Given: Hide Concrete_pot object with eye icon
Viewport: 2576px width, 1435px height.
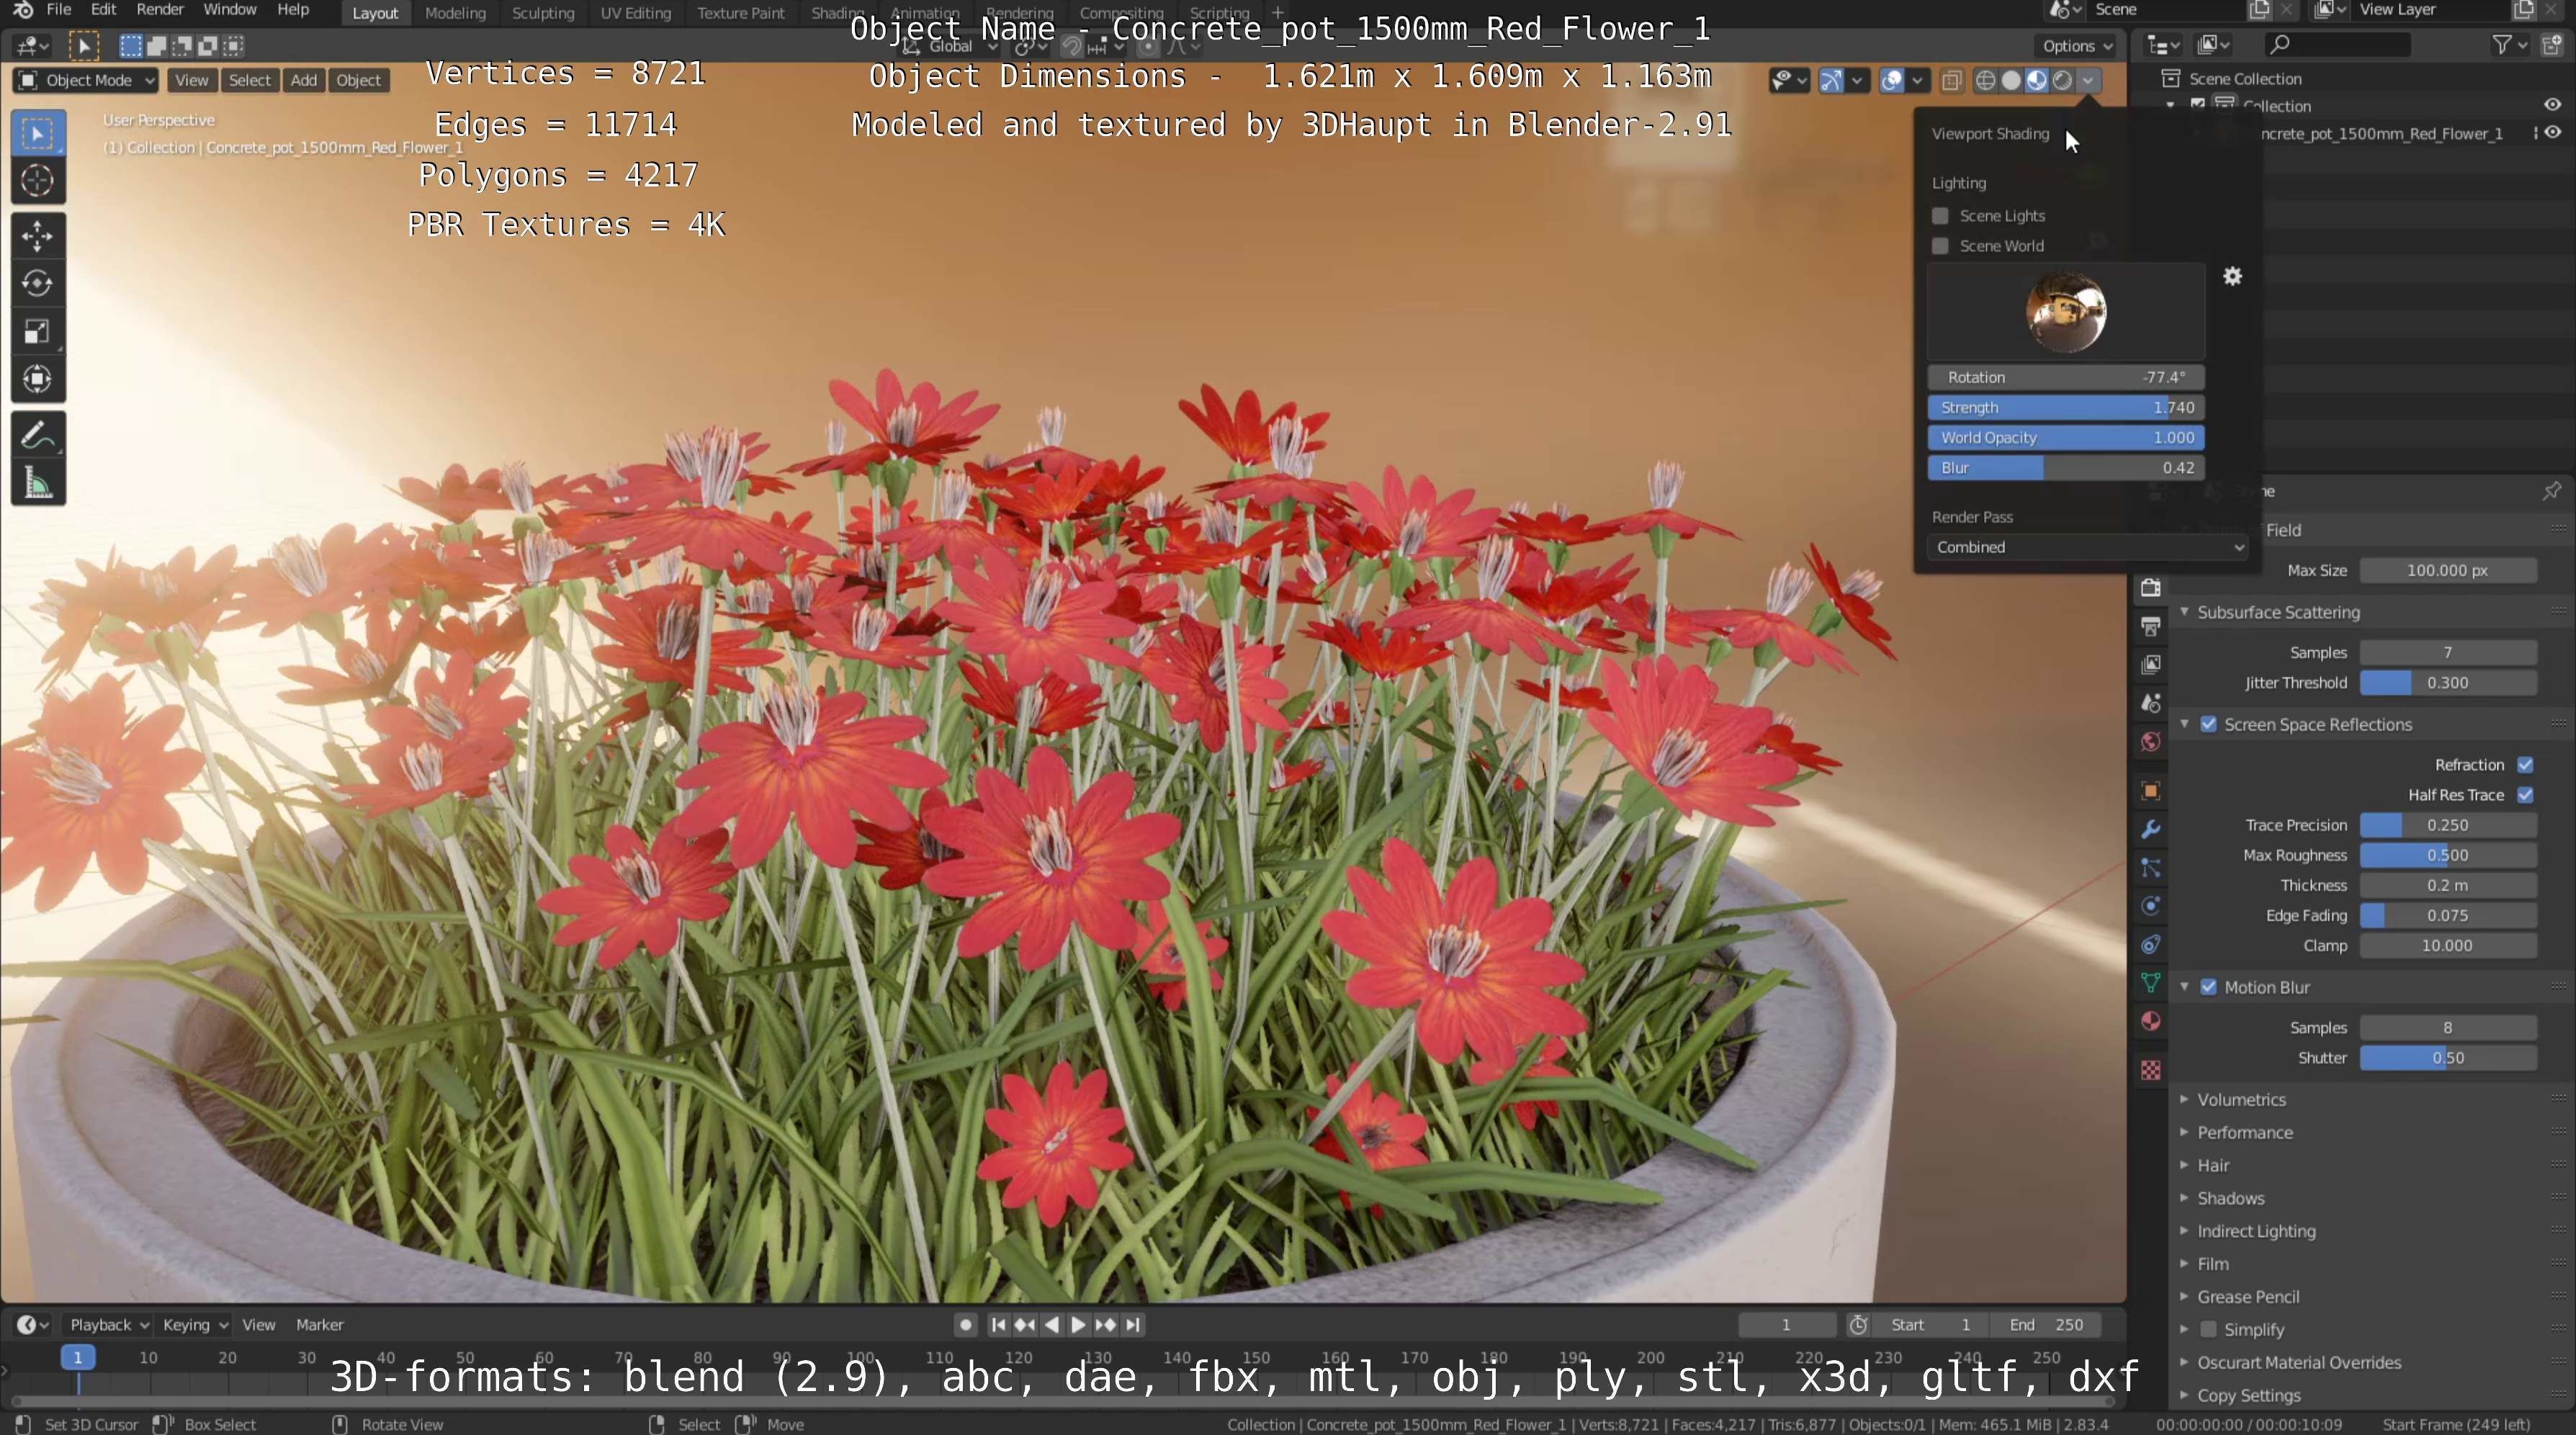Looking at the screenshot, I should click(x=2553, y=133).
